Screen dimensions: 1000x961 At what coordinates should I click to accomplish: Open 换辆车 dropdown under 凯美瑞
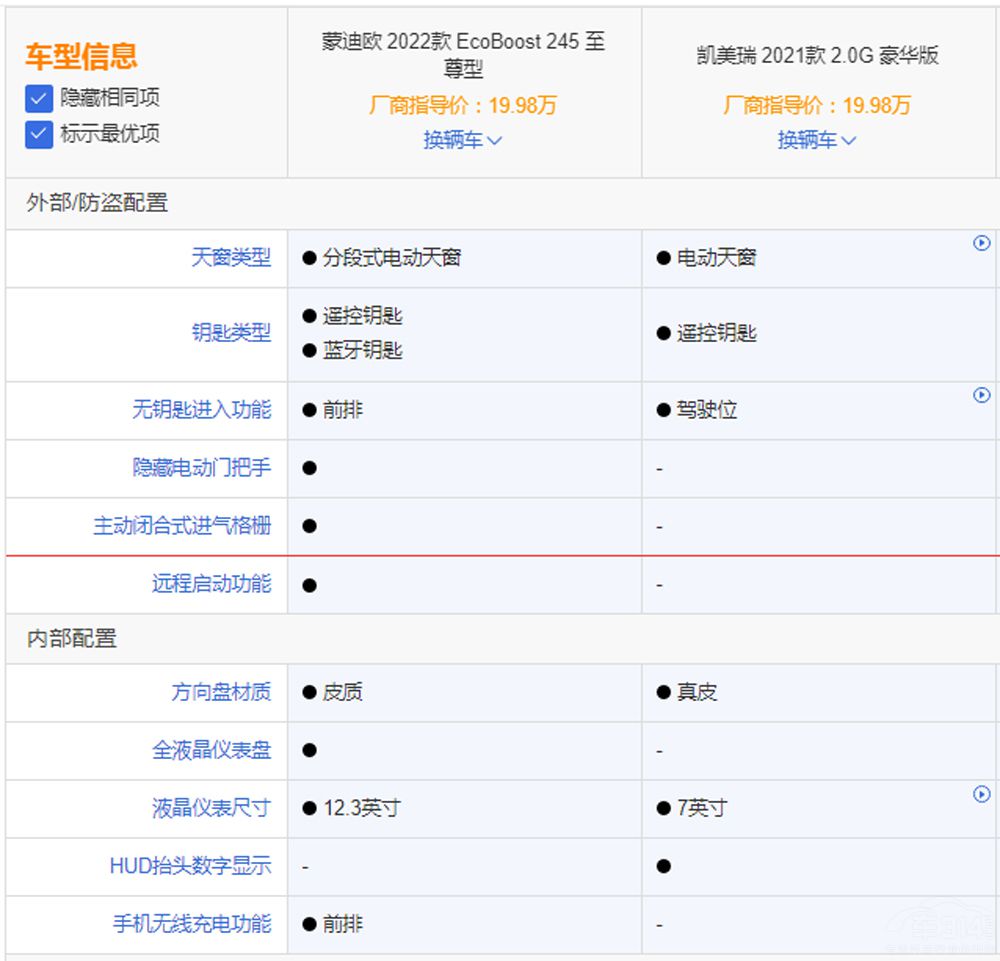tap(817, 140)
